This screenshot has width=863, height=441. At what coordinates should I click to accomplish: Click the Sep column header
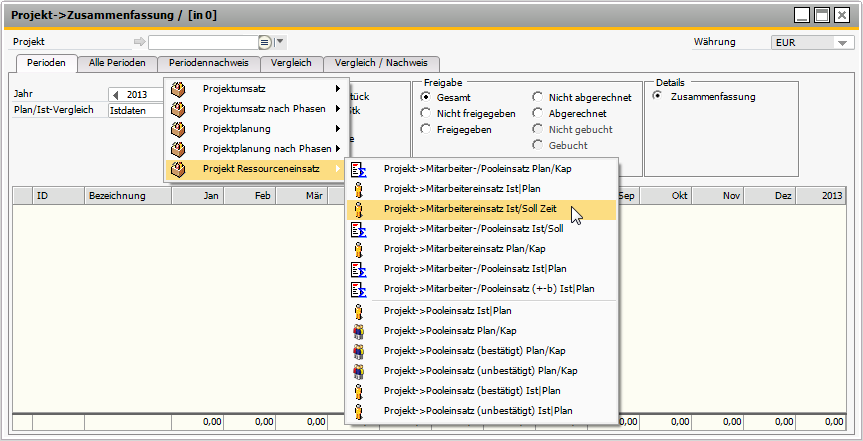[x=628, y=196]
